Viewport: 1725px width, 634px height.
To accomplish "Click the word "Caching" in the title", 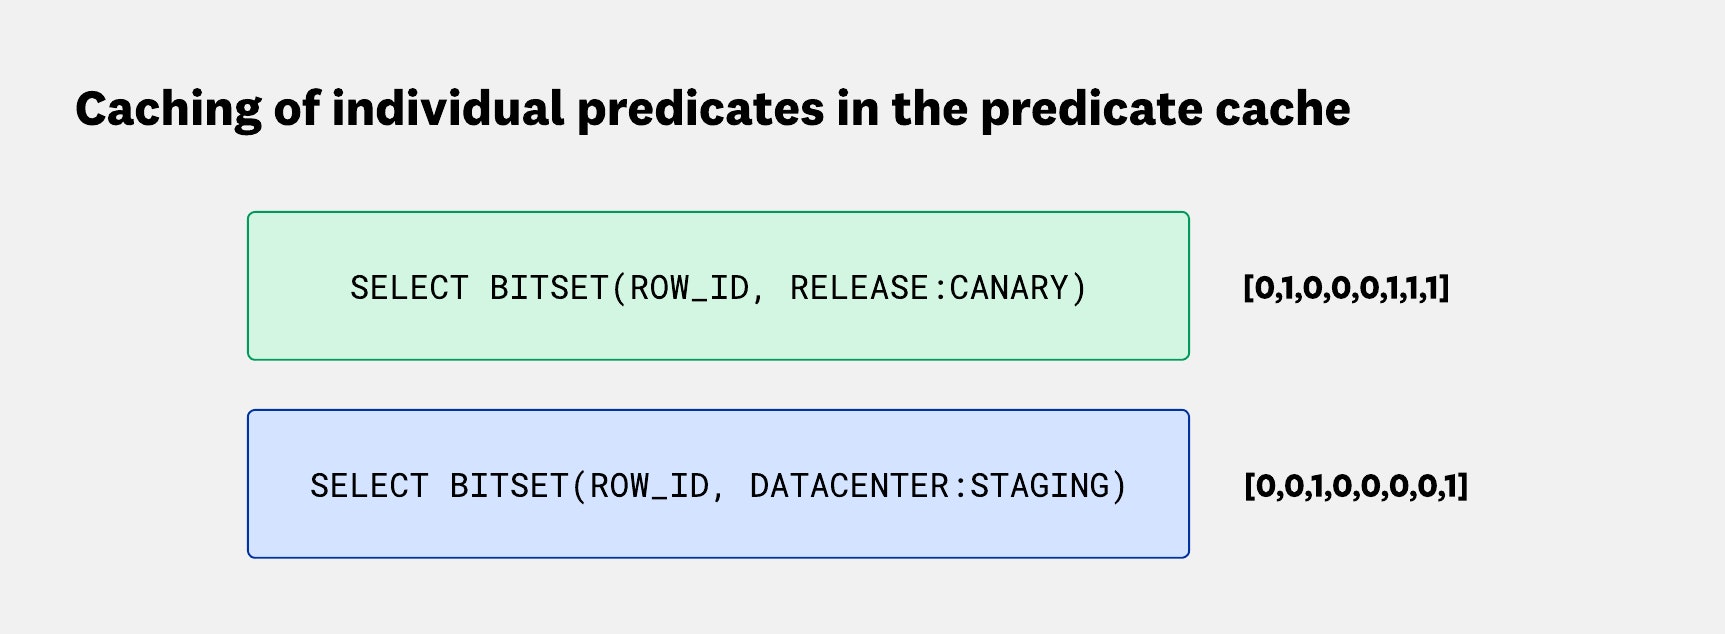I will [x=168, y=109].
